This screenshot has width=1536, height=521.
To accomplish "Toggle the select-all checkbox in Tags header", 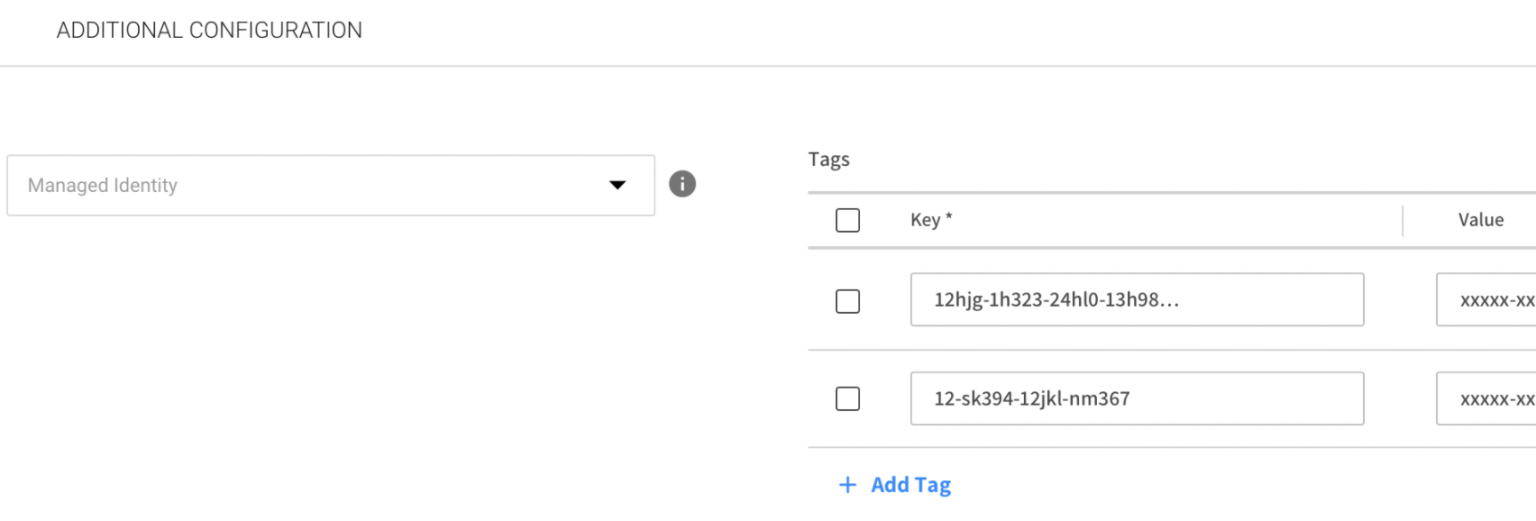I will (x=847, y=220).
